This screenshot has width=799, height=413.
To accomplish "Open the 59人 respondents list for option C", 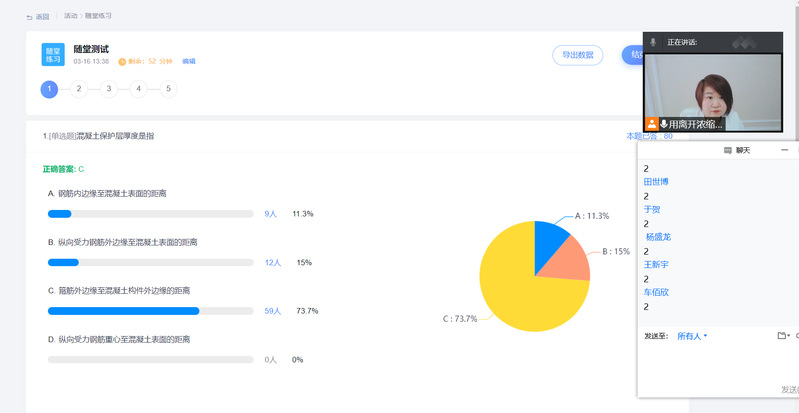I will 272,311.
